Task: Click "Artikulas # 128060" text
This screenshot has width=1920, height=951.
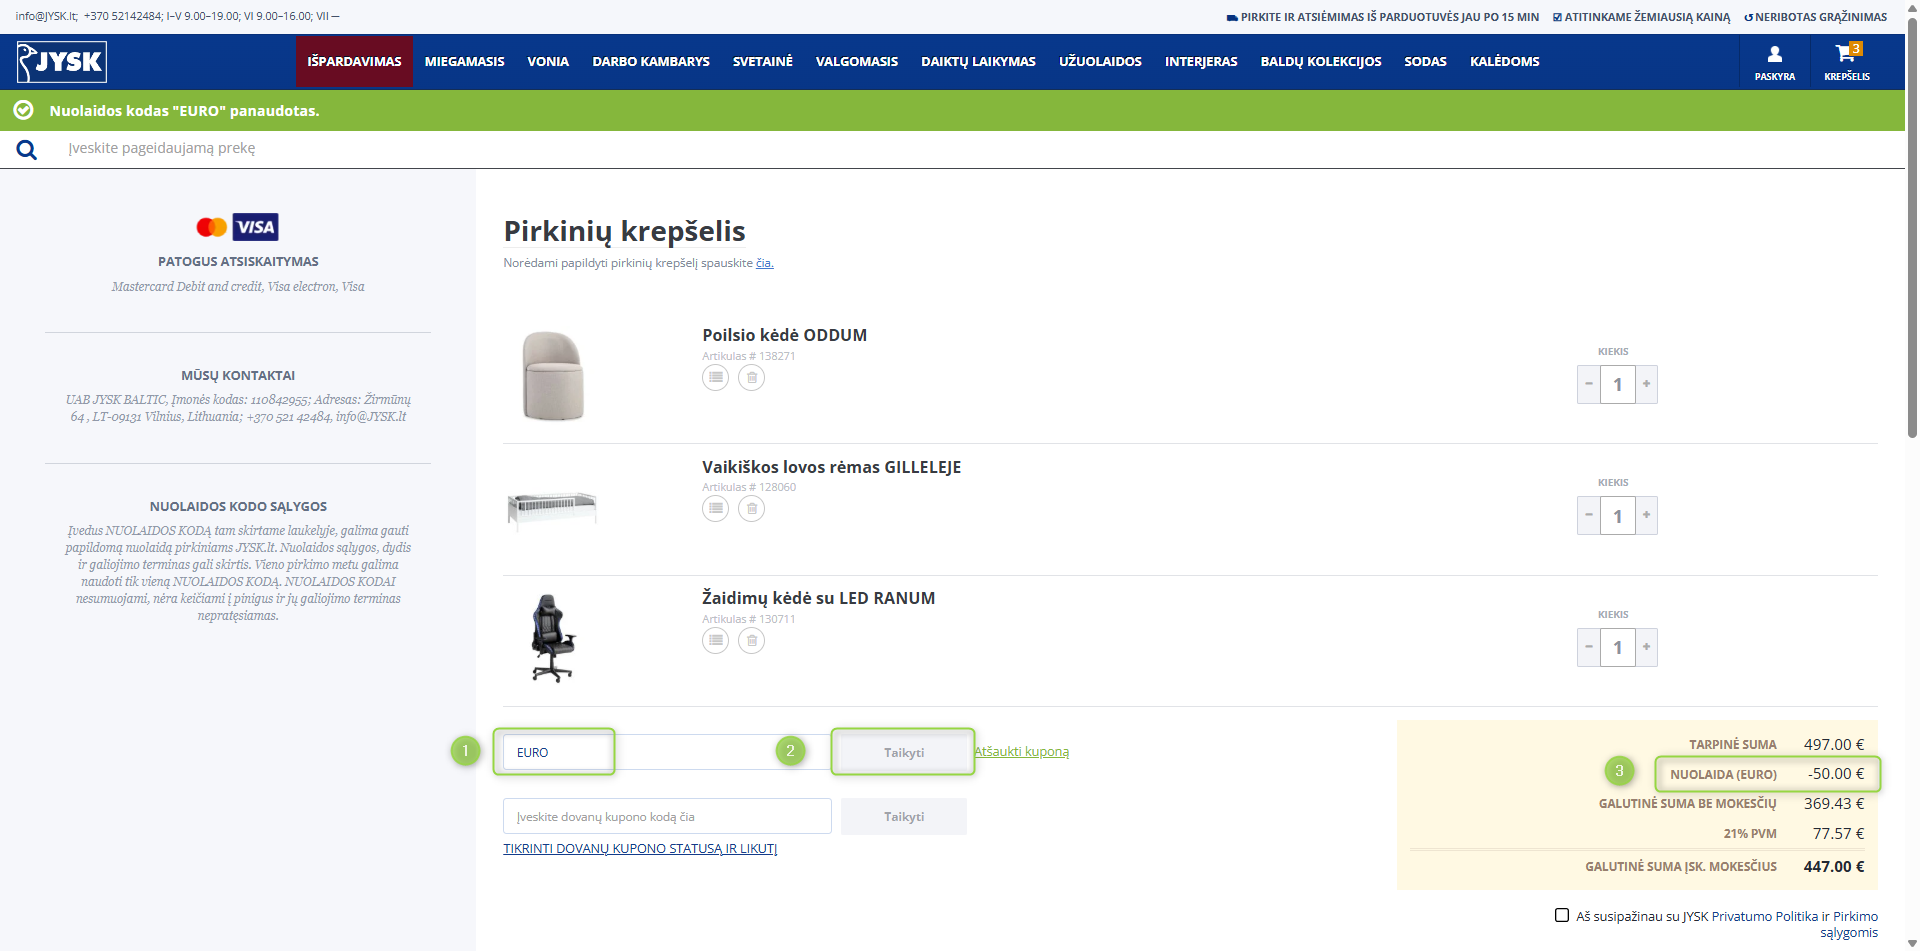Action: click(x=749, y=487)
